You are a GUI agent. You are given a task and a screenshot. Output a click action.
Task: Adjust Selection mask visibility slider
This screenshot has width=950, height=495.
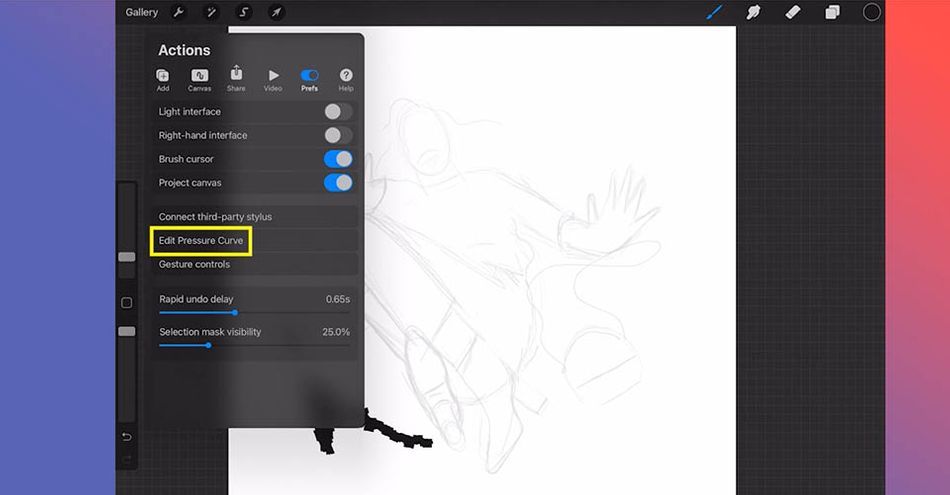click(208, 345)
